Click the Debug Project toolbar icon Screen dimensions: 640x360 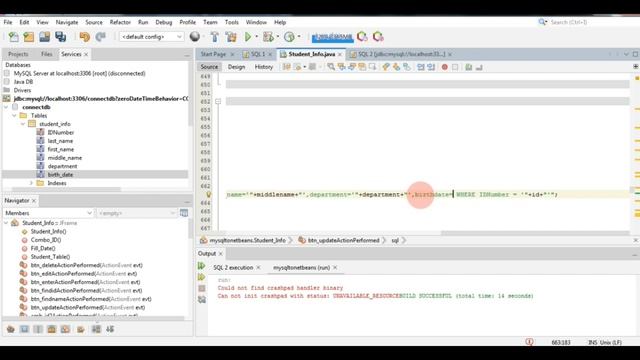268,37
